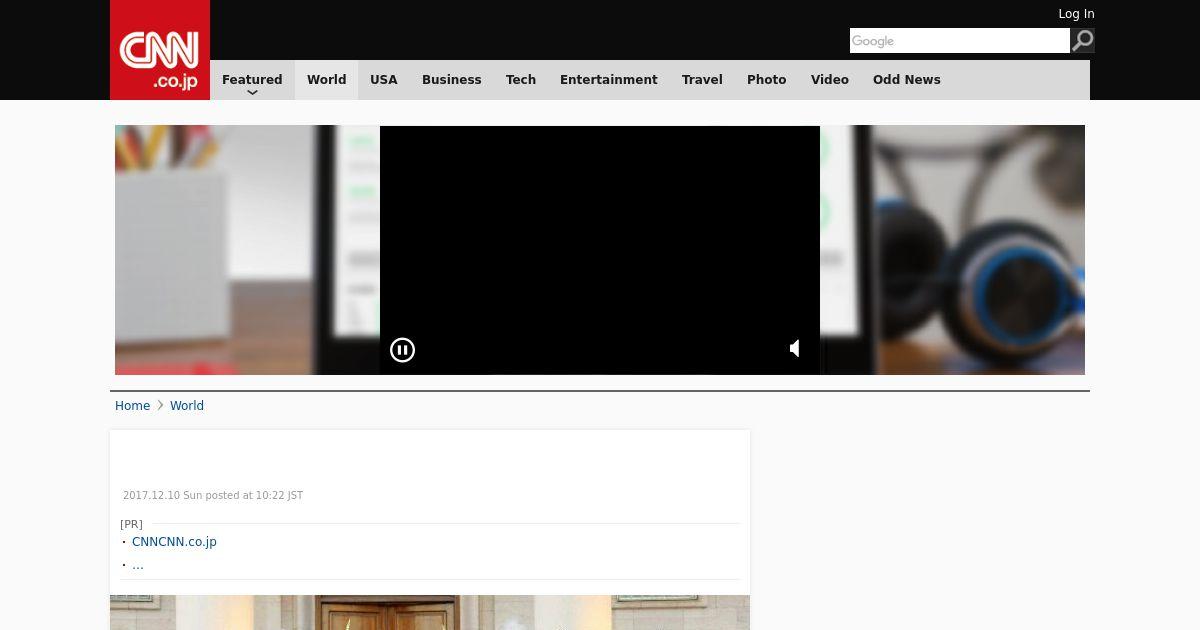Click the black video ad player
Image resolution: width=1200 pixels, height=630 pixels.
pos(600,250)
